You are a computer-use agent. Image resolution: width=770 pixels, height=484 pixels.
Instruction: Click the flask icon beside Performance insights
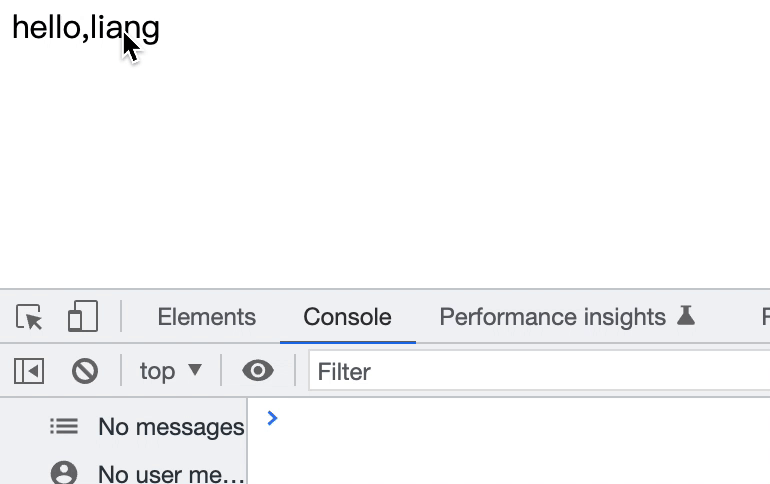[x=686, y=317]
